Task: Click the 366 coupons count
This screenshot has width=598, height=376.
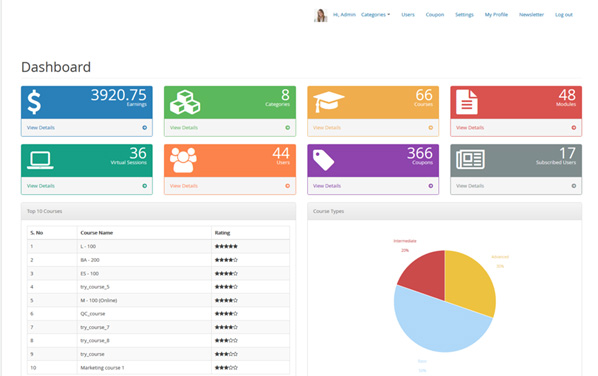Action: tap(420, 153)
